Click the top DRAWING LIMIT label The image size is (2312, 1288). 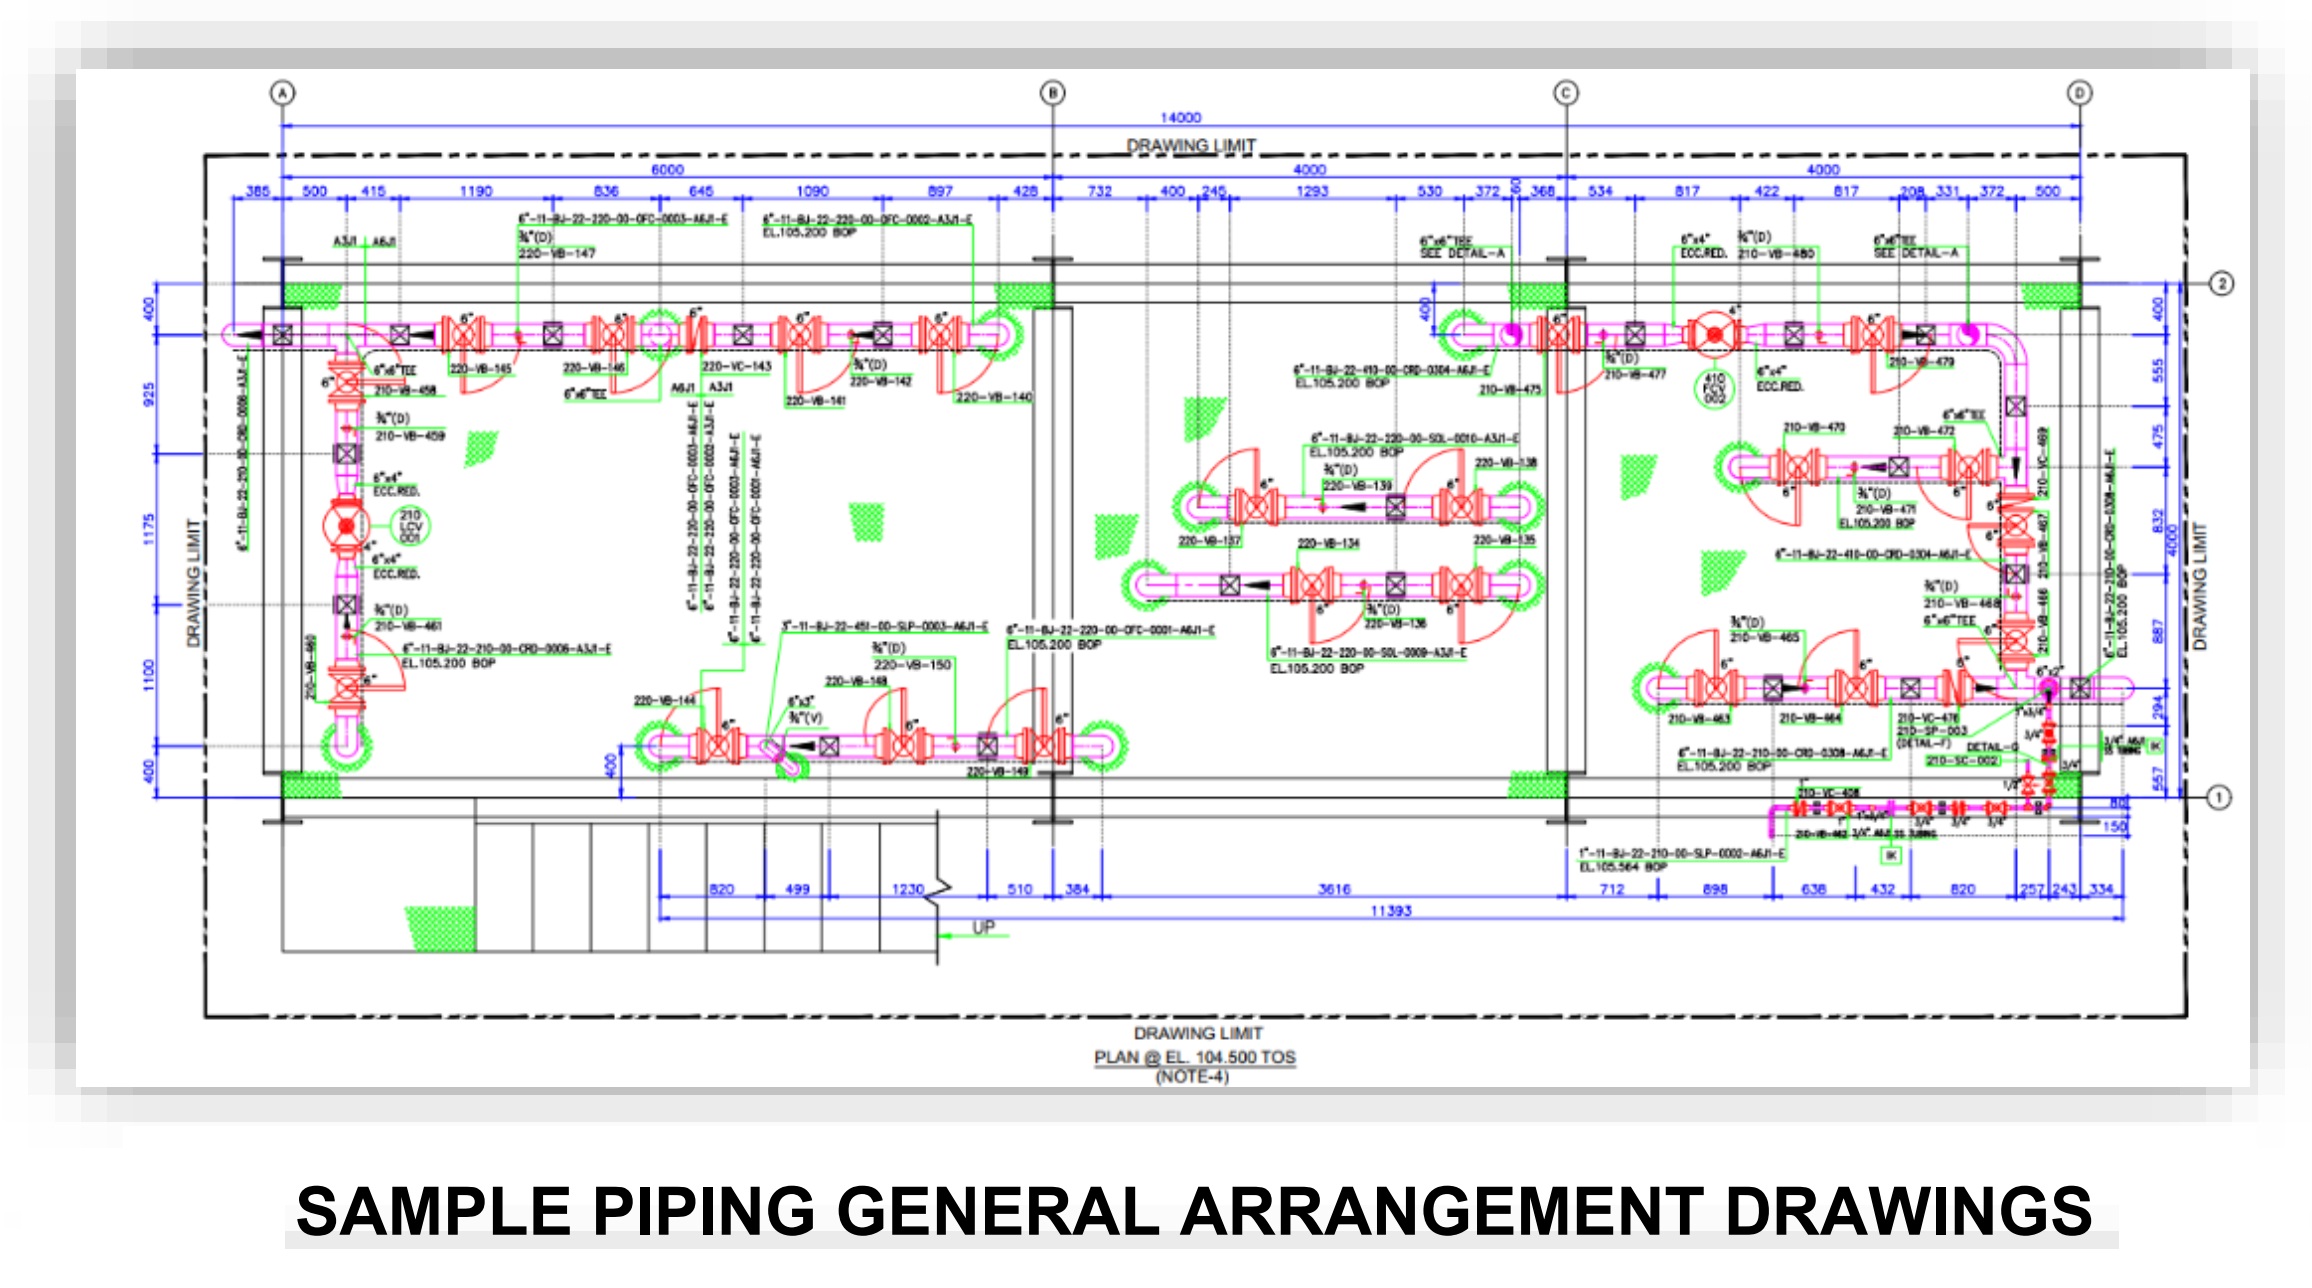click(1190, 146)
